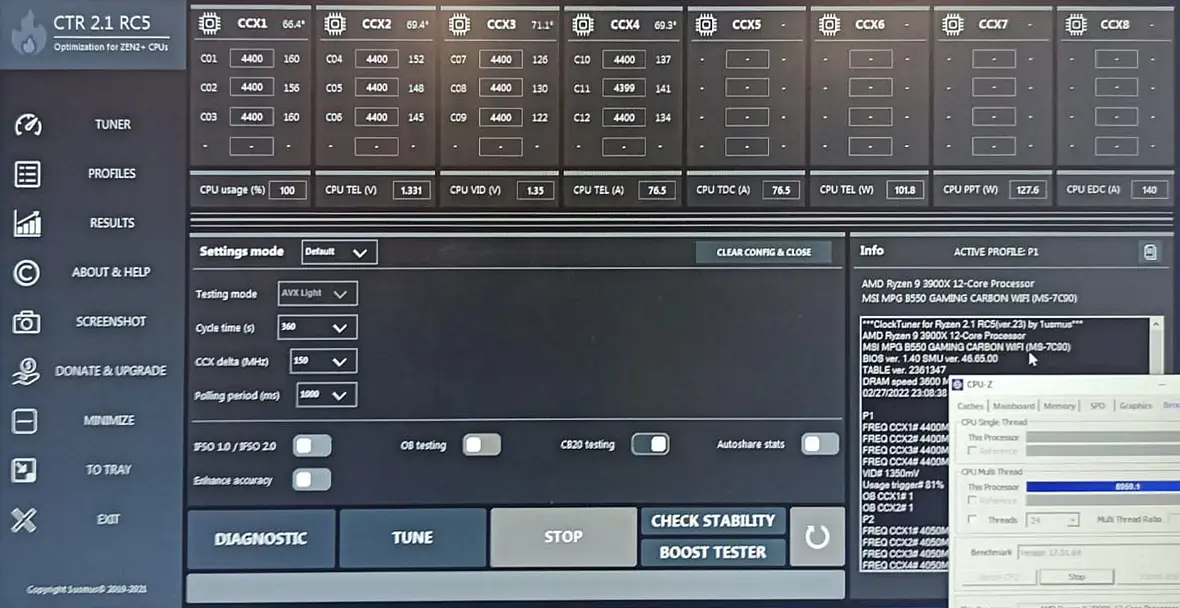This screenshot has height=608, width=1180.
Task: Toggle the Enhance accuracy switch
Action: point(312,479)
